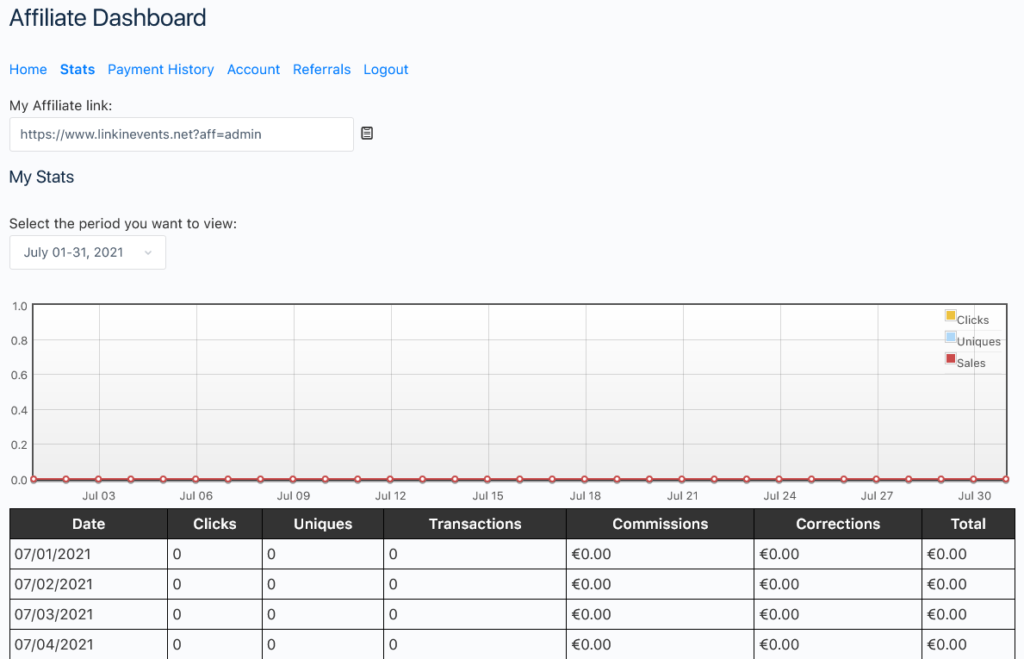Viewport: 1024px width, 659px height.
Task: Select the Stats navigation tab
Action: (x=77, y=69)
